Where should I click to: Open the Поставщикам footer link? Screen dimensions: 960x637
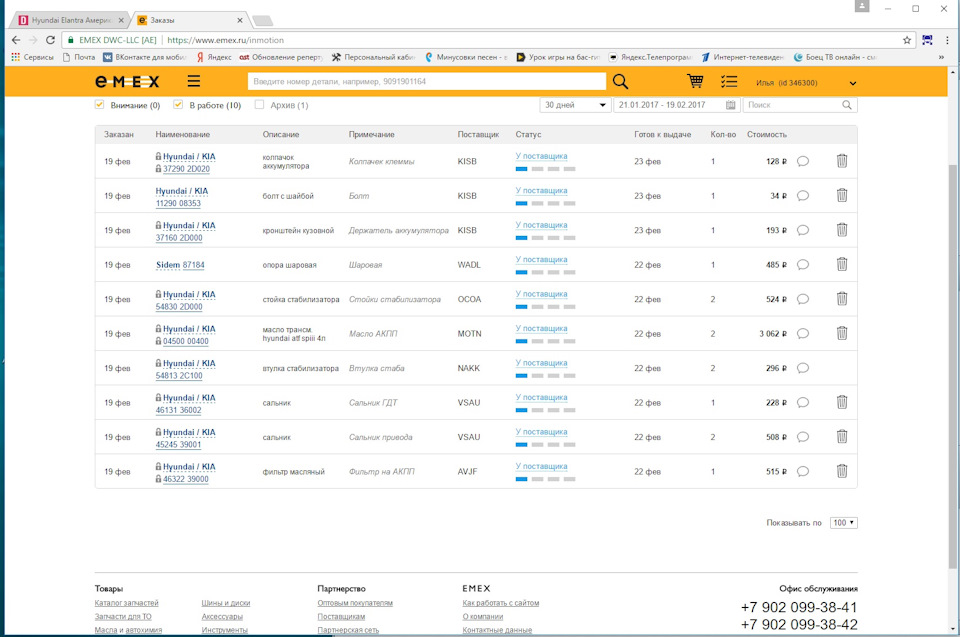tap(341, 617)
